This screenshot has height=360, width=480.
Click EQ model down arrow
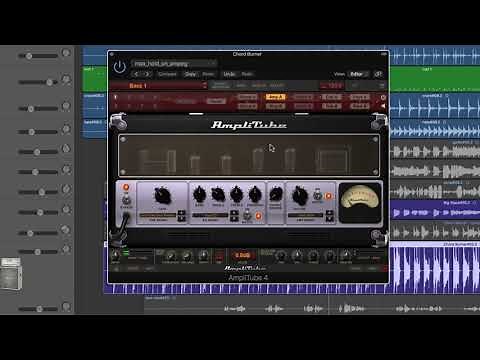234,218
